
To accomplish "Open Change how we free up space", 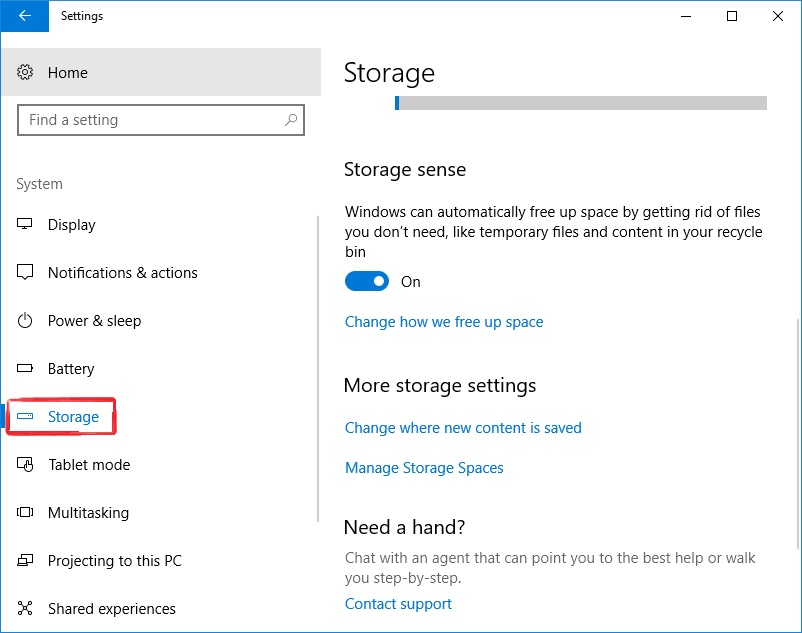I will point(443,322).
